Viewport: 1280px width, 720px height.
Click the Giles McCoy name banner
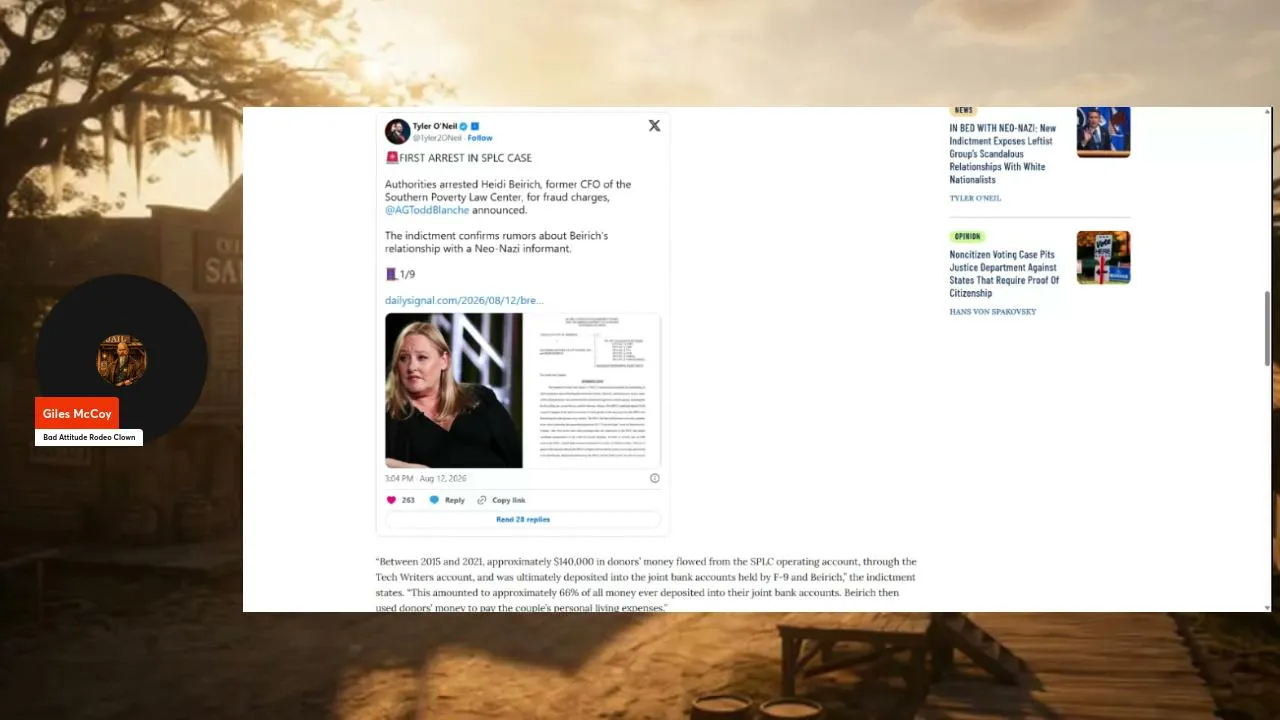tap(77, 414)
